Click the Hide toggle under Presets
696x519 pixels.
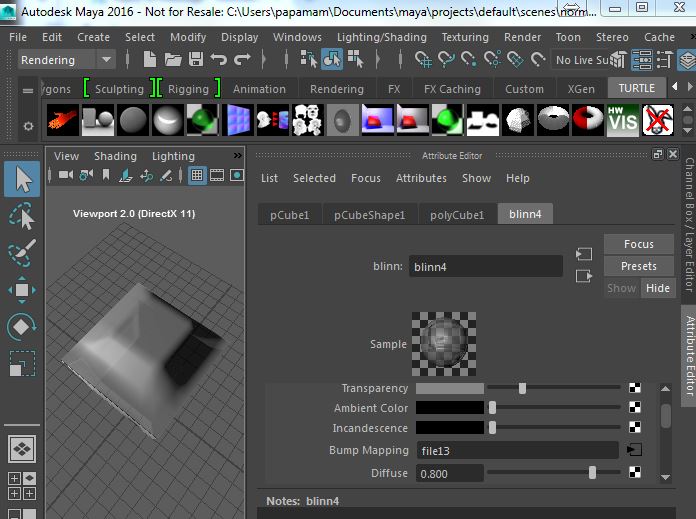coord(658,288)
